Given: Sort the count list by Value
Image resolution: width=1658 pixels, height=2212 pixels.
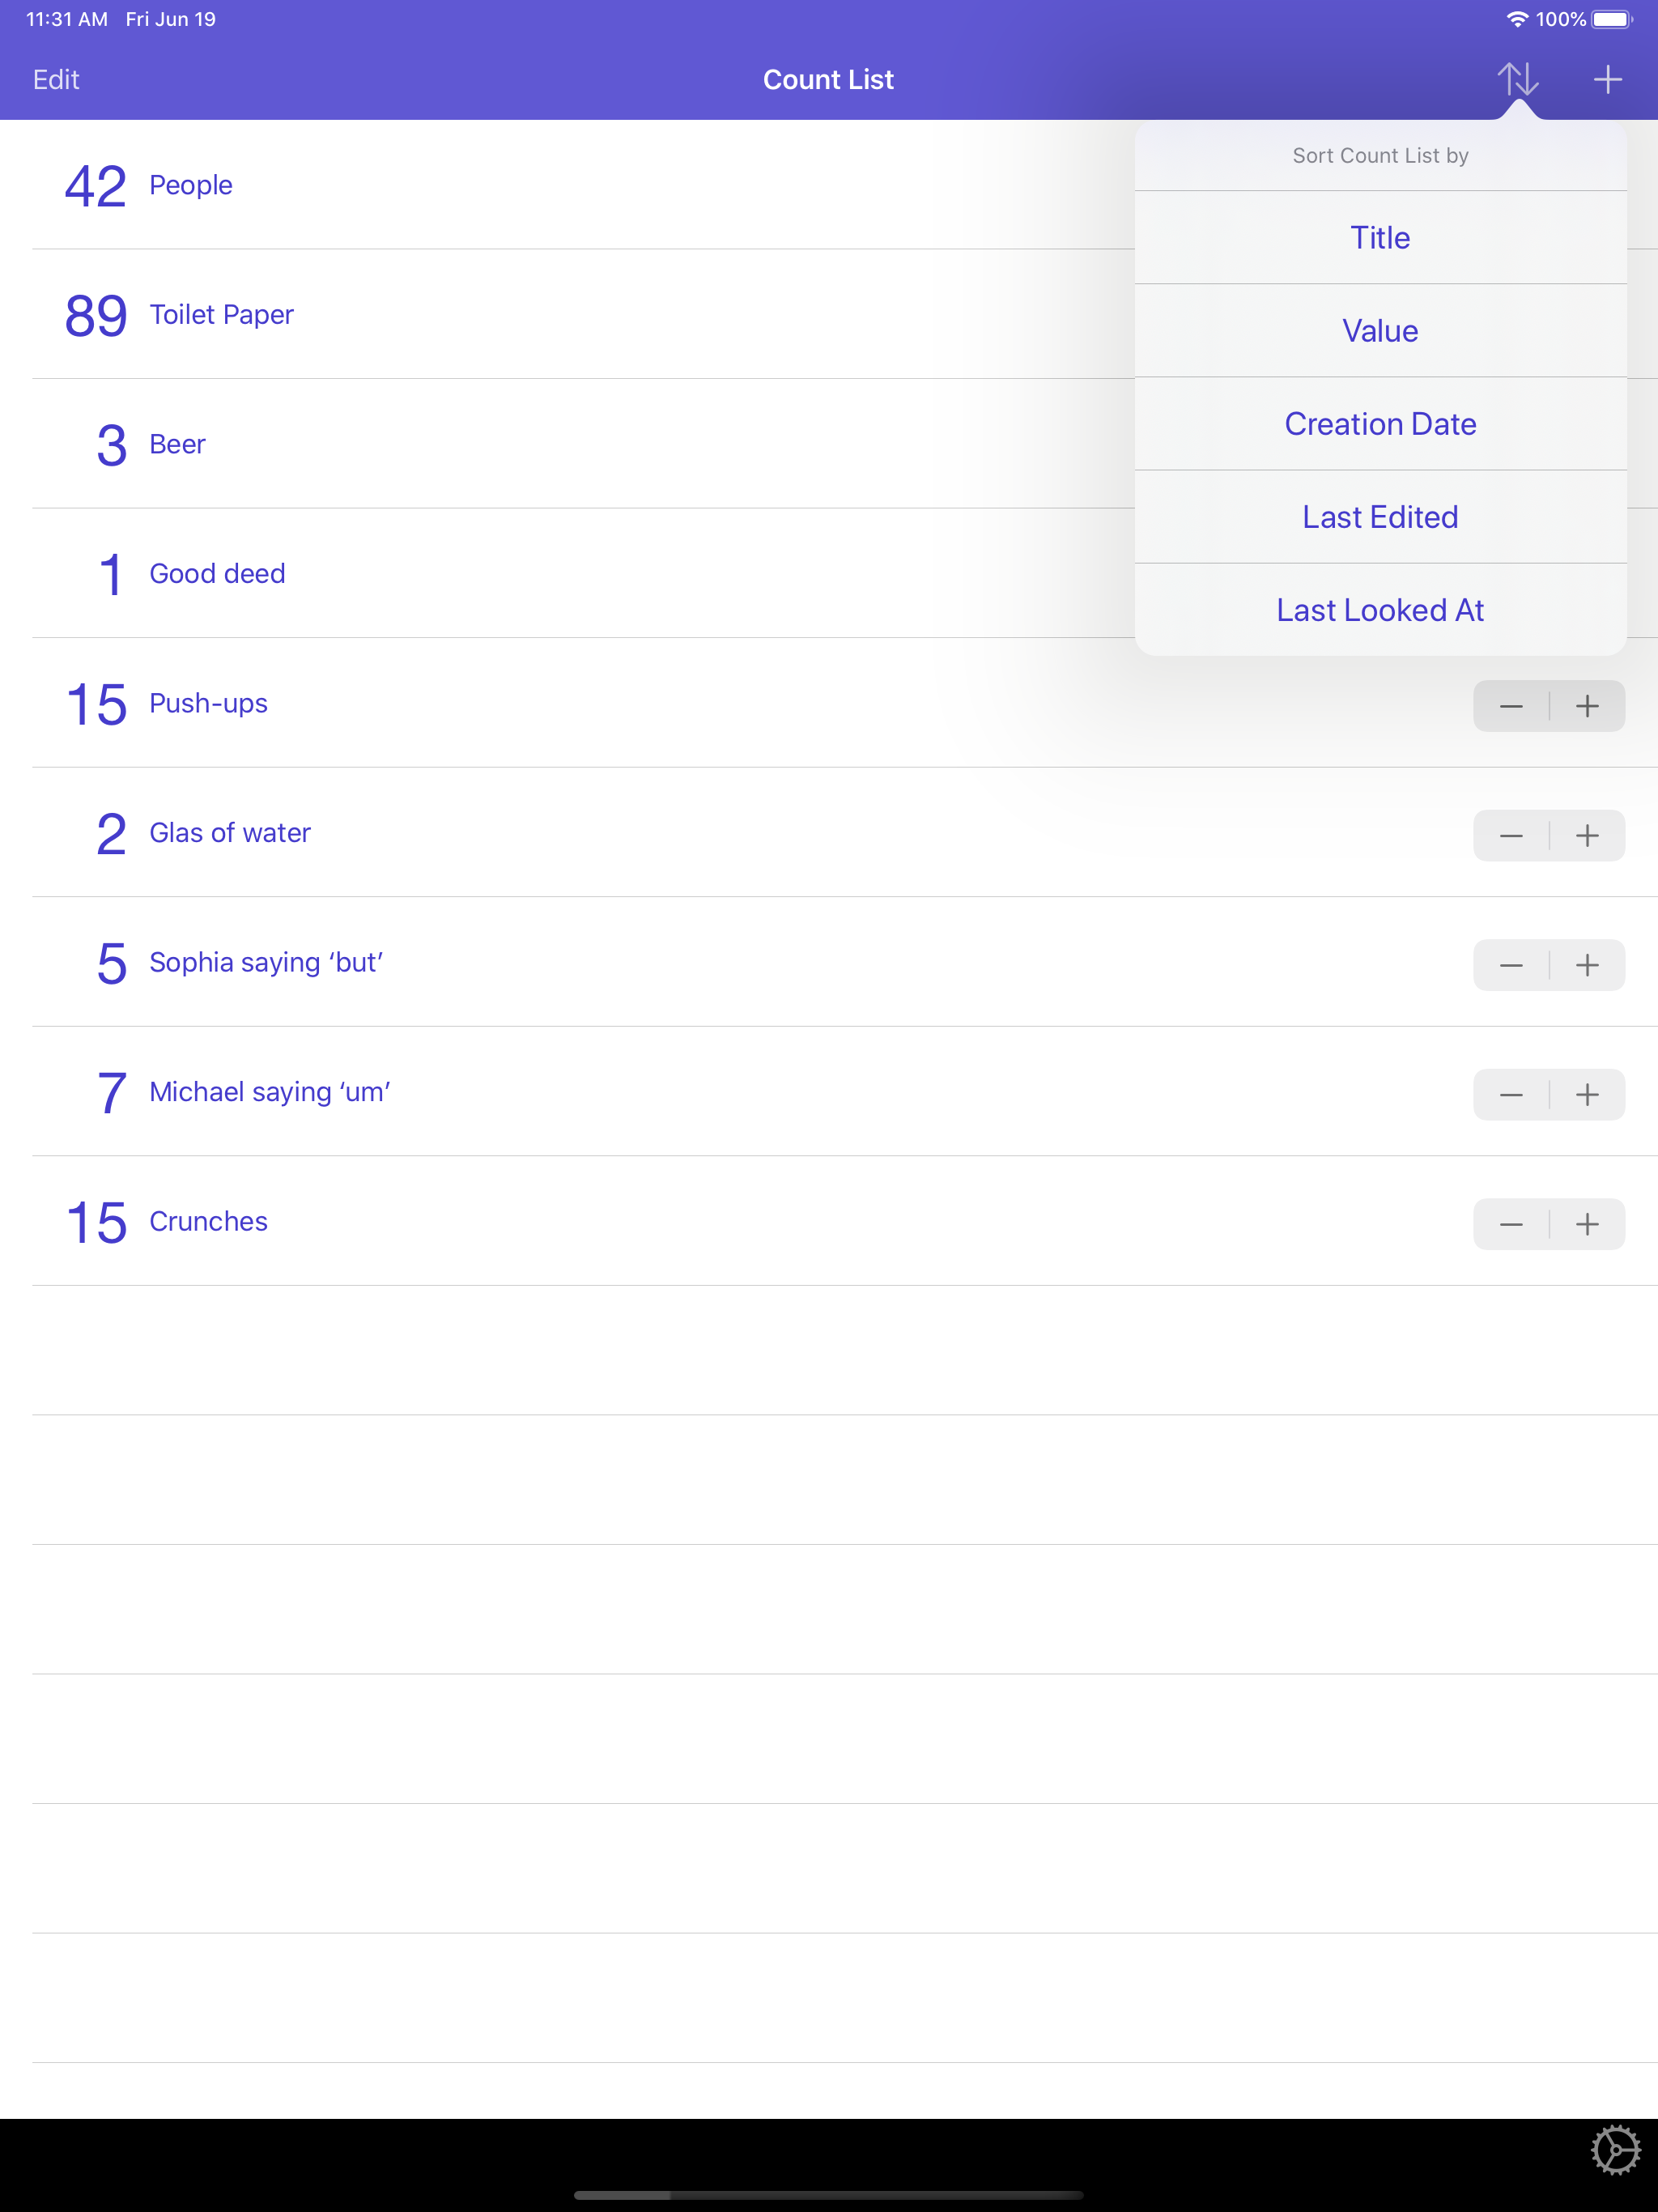Looking at the screenshot, I should coord(1381,330).
